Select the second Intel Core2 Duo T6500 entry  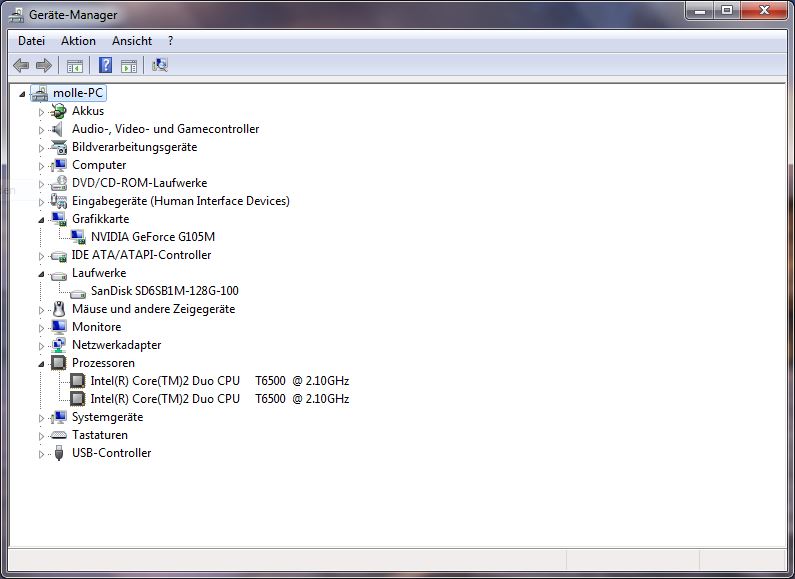[x=220, y=399]
